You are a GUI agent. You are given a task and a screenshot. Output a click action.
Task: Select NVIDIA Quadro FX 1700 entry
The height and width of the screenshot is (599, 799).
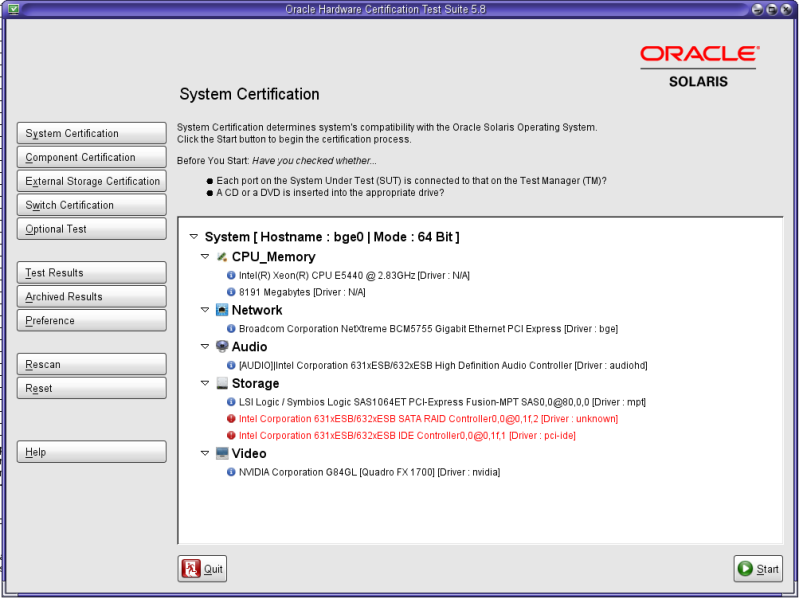369,473
